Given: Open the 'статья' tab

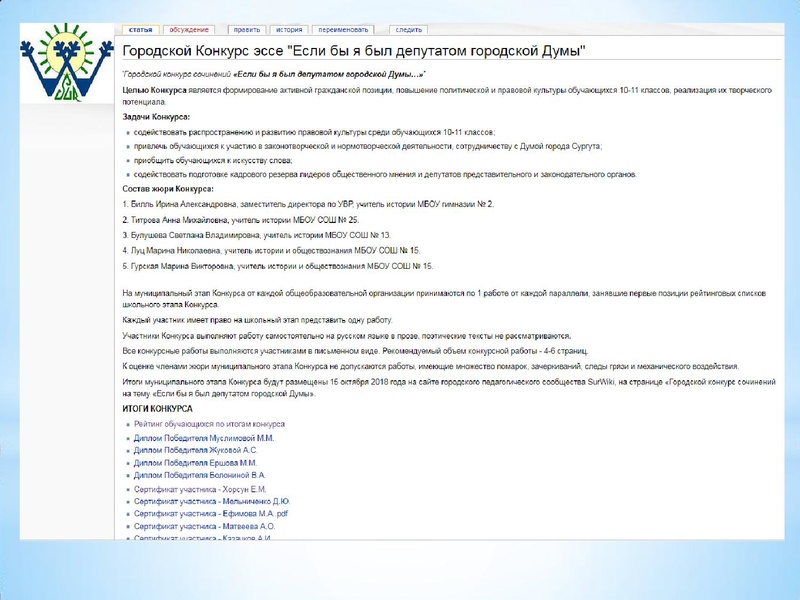Looking at the screenshot, I should [x=140, y=31].
